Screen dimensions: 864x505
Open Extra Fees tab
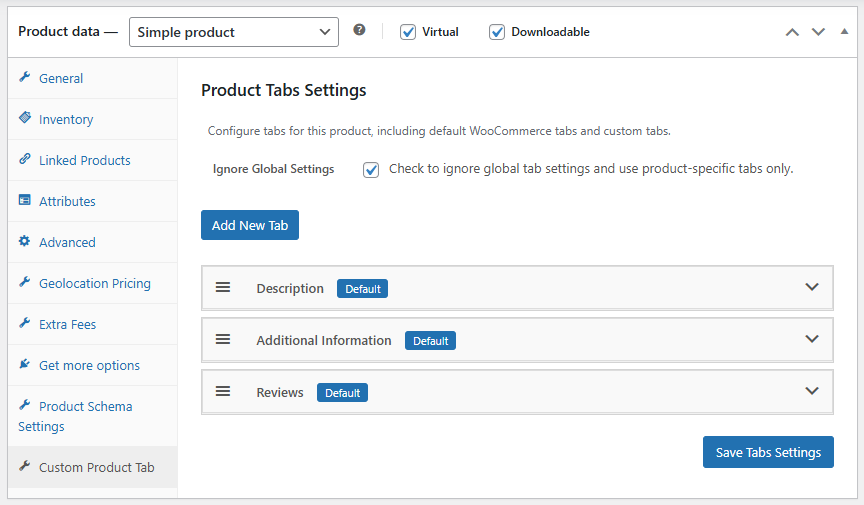(93, 324)
